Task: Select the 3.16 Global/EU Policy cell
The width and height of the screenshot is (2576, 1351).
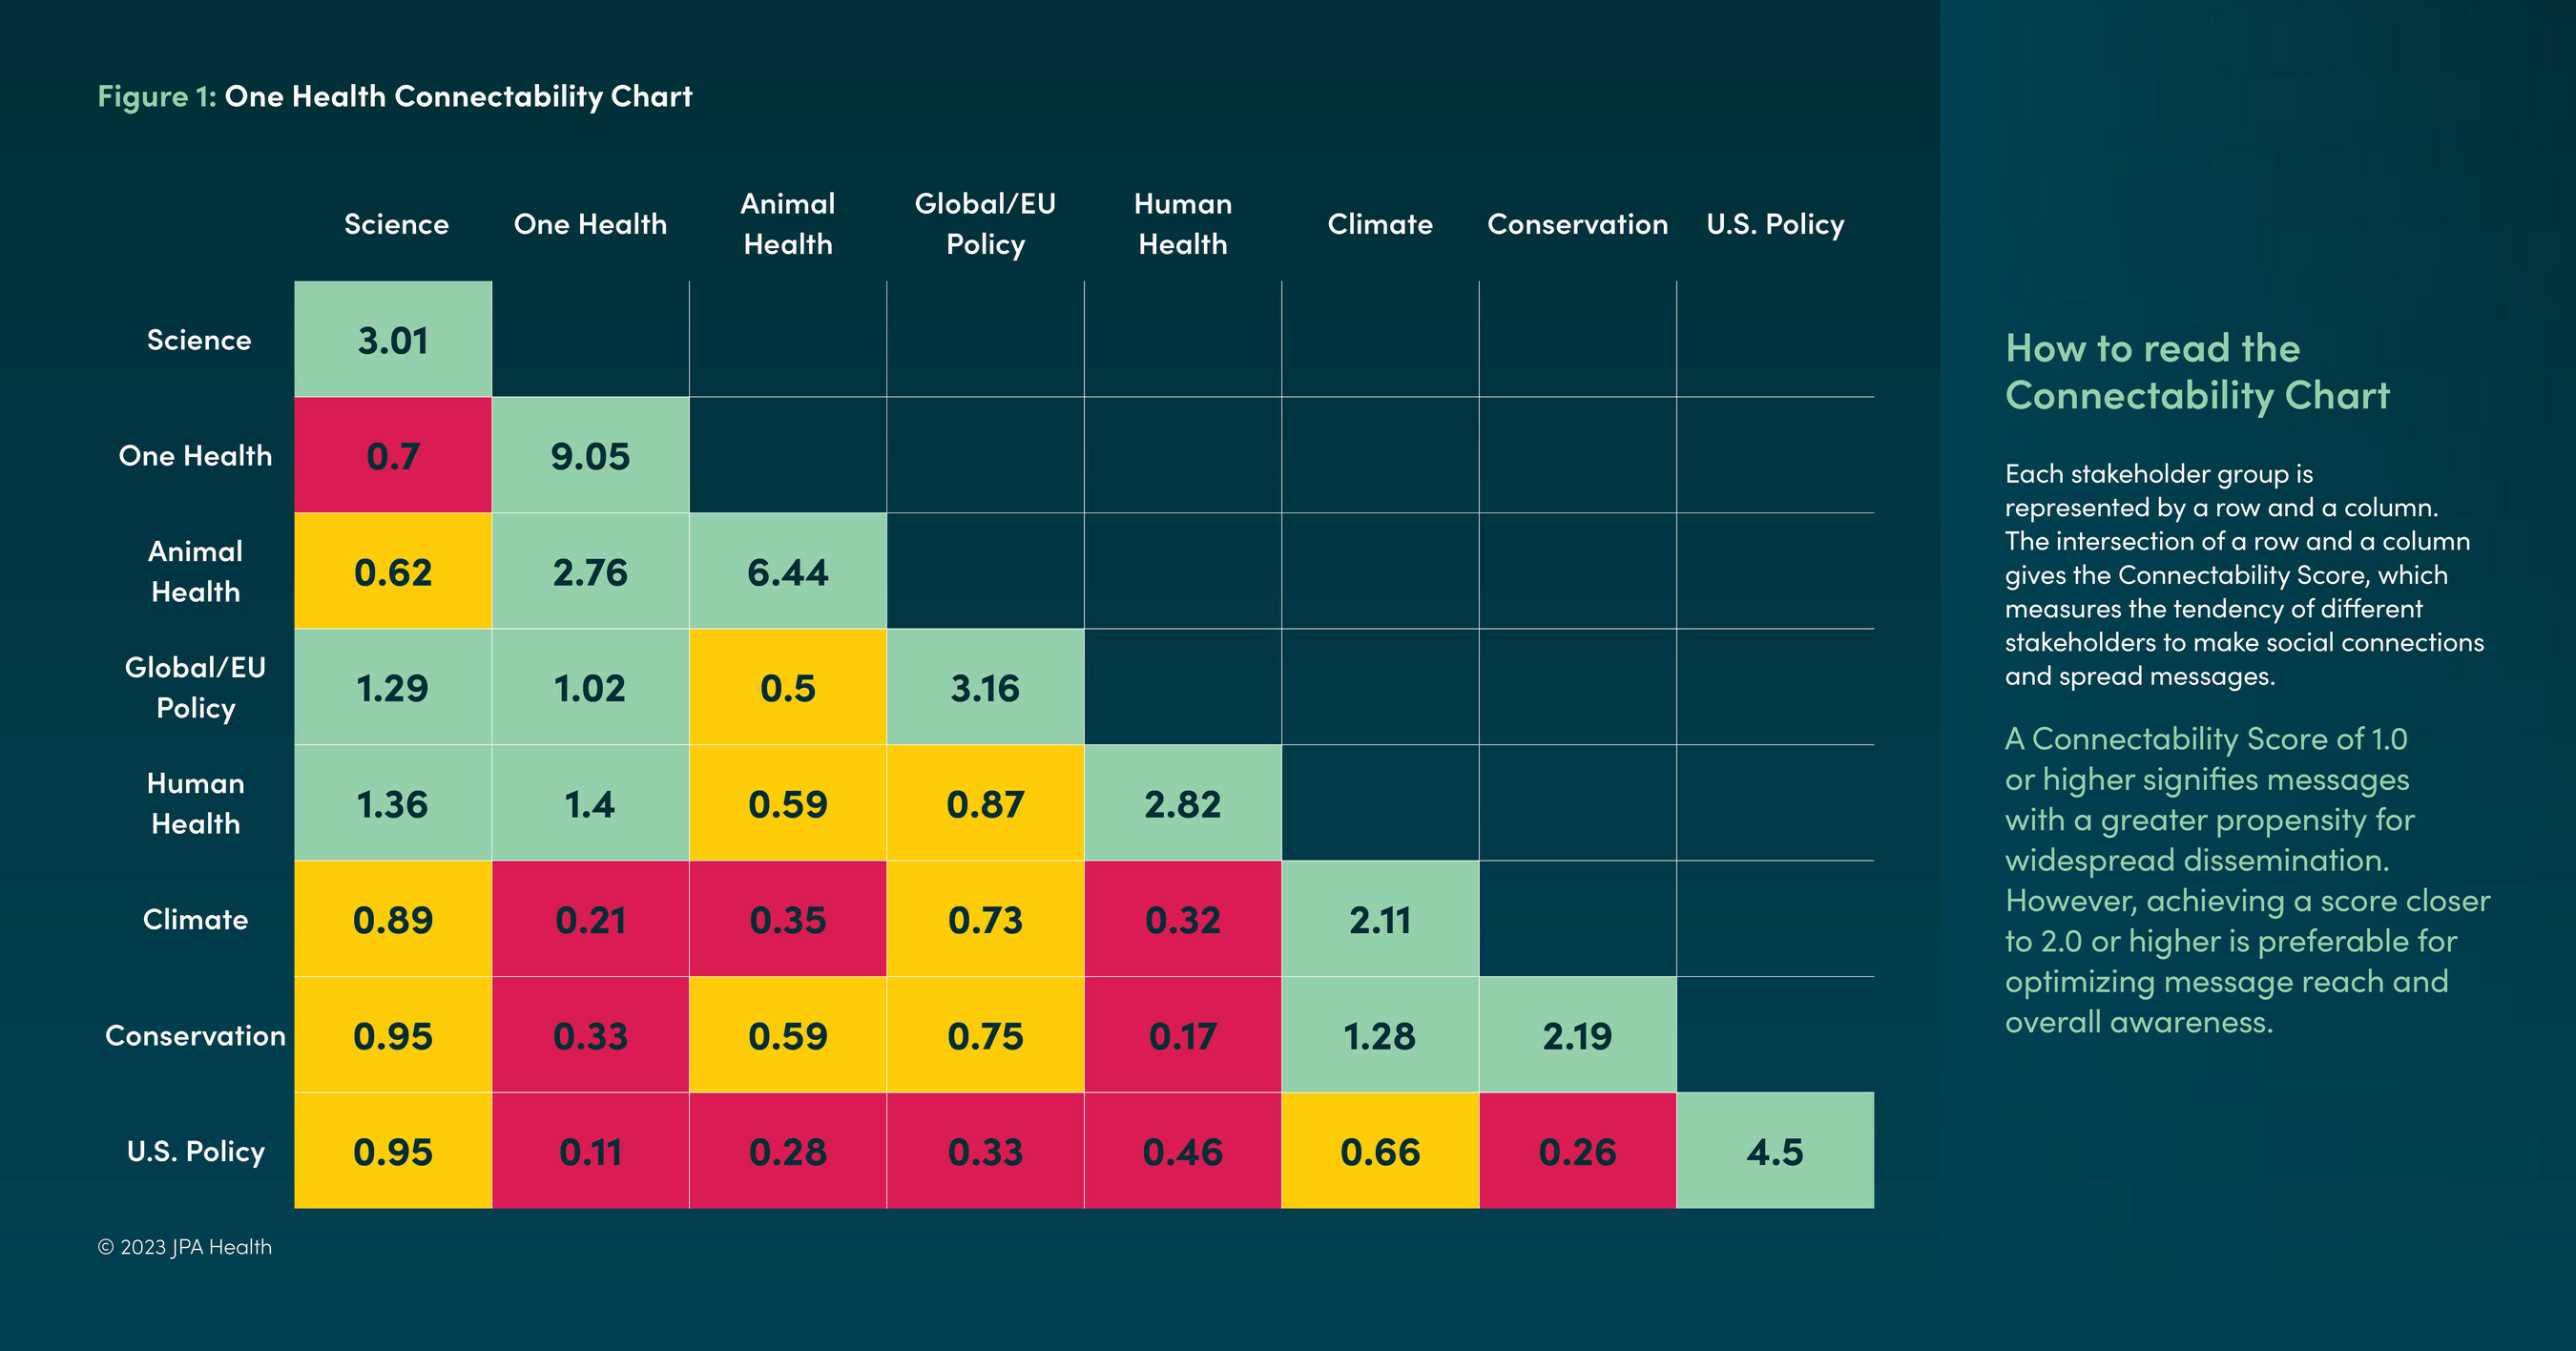Action: 985,688
